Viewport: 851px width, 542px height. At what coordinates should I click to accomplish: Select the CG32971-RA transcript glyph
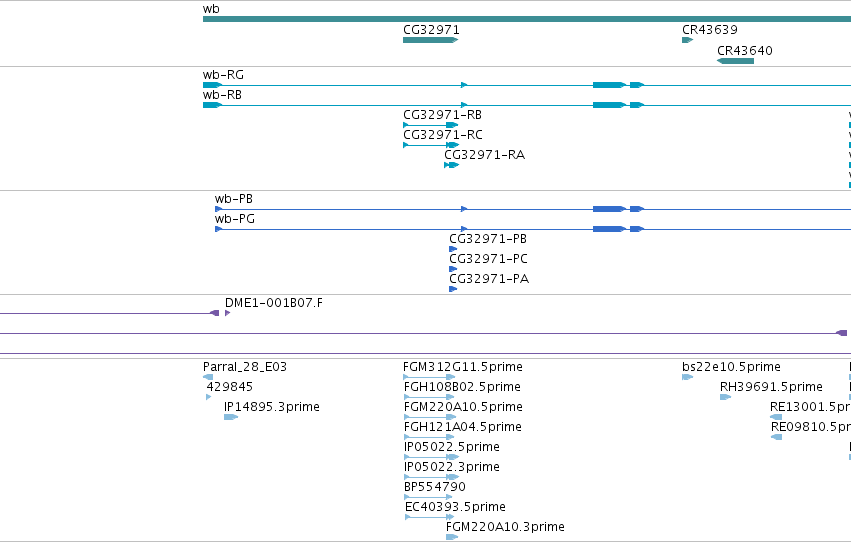click(452, 165)
